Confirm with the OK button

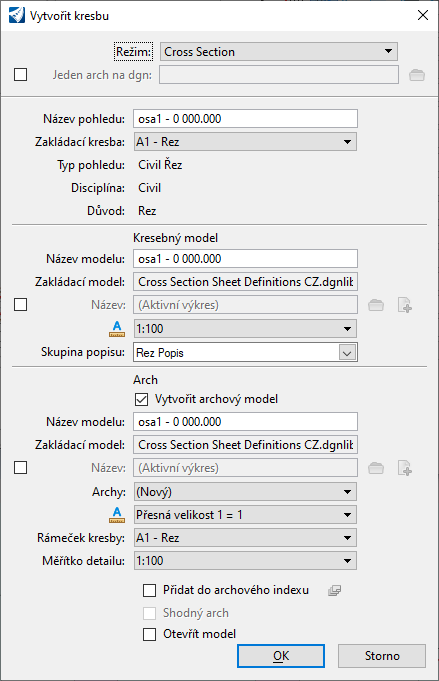click(281, 656)
